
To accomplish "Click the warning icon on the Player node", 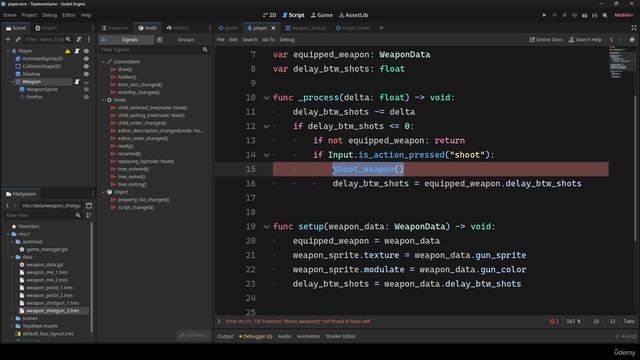I will click(x=68, y=51).
